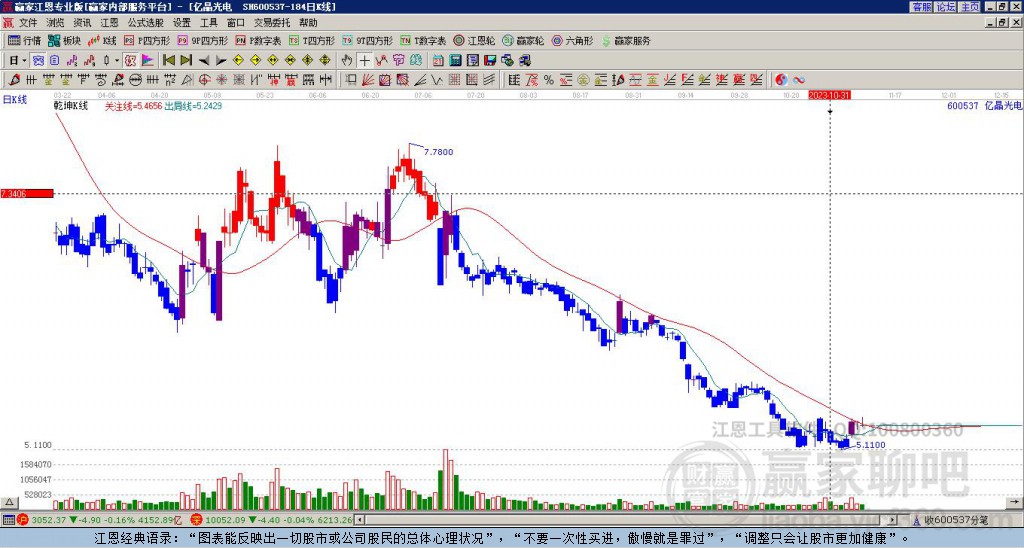Image resolution: width=1024 pixels, height=548 pixels.
Task: Open the 浏览 menu
Action: click(56, 23)
